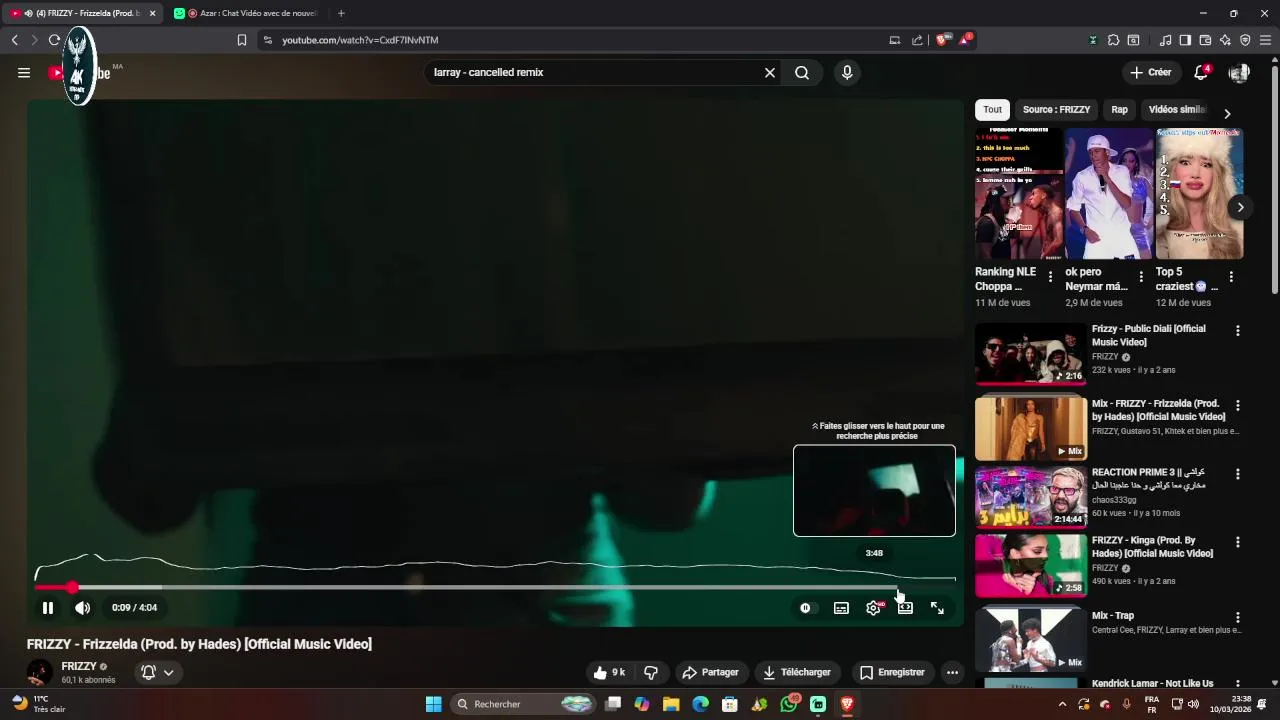Open the Brave Rewards triangle icon
The image size is (1280, 720).
(965, 40)
